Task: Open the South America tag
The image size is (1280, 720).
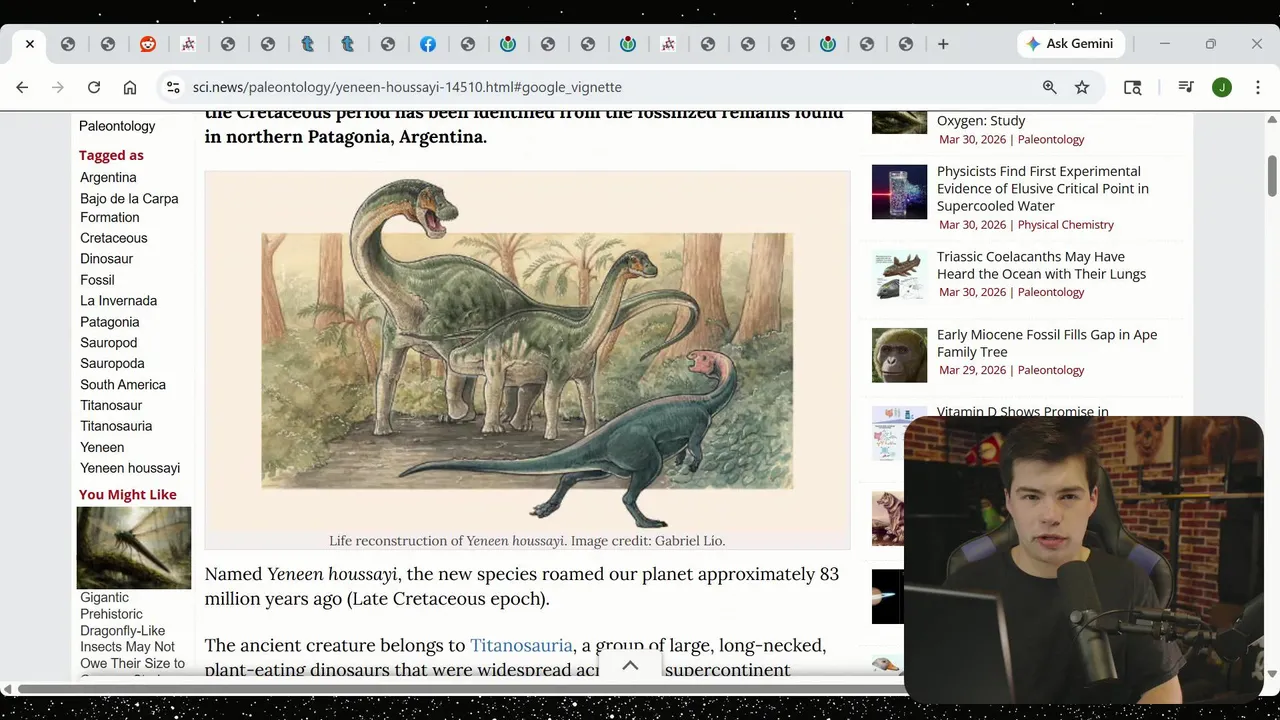Action: [x=123, y=385]
